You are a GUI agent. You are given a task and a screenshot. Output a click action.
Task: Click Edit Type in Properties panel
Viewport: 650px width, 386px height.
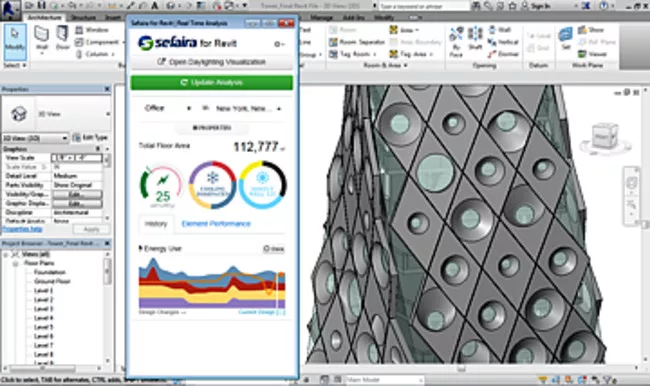pos(90,138)
